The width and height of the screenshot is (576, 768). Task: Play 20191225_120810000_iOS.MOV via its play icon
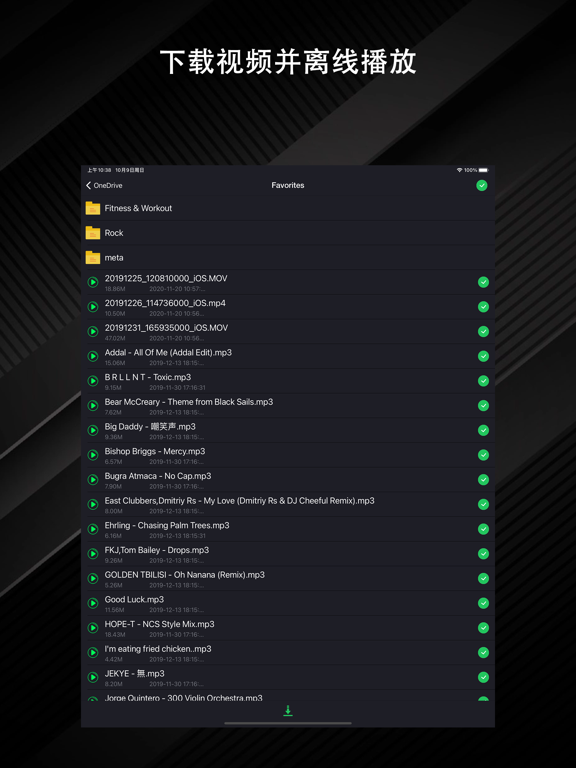(x=93, y=282)
